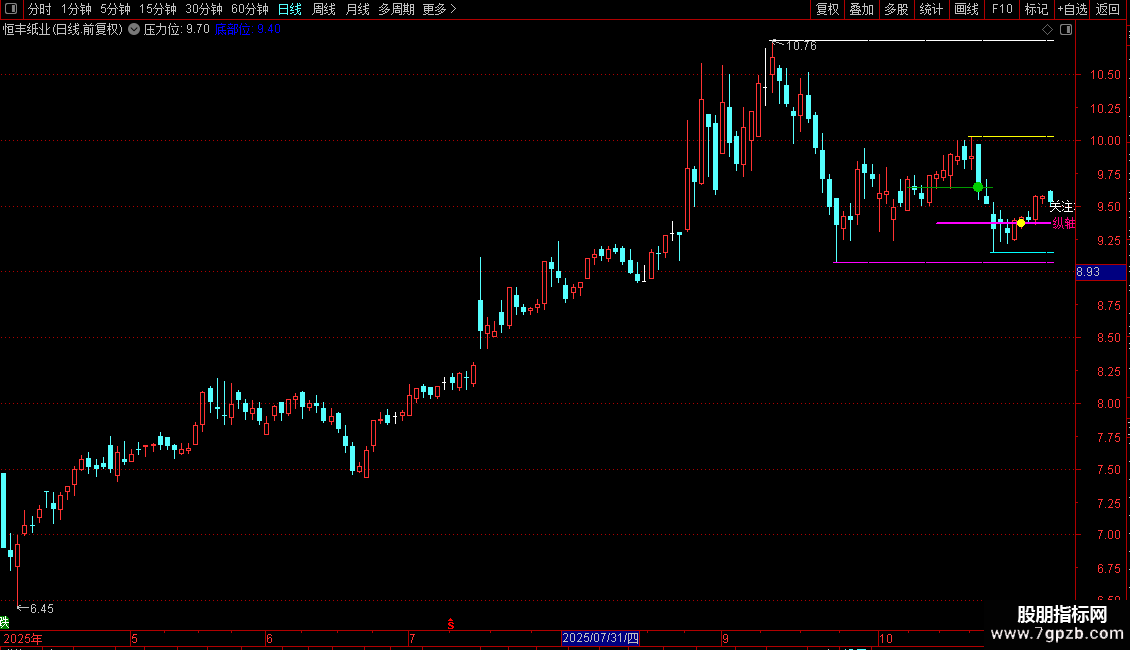Select the 60分钟 period tab

(x=250, y=9)
